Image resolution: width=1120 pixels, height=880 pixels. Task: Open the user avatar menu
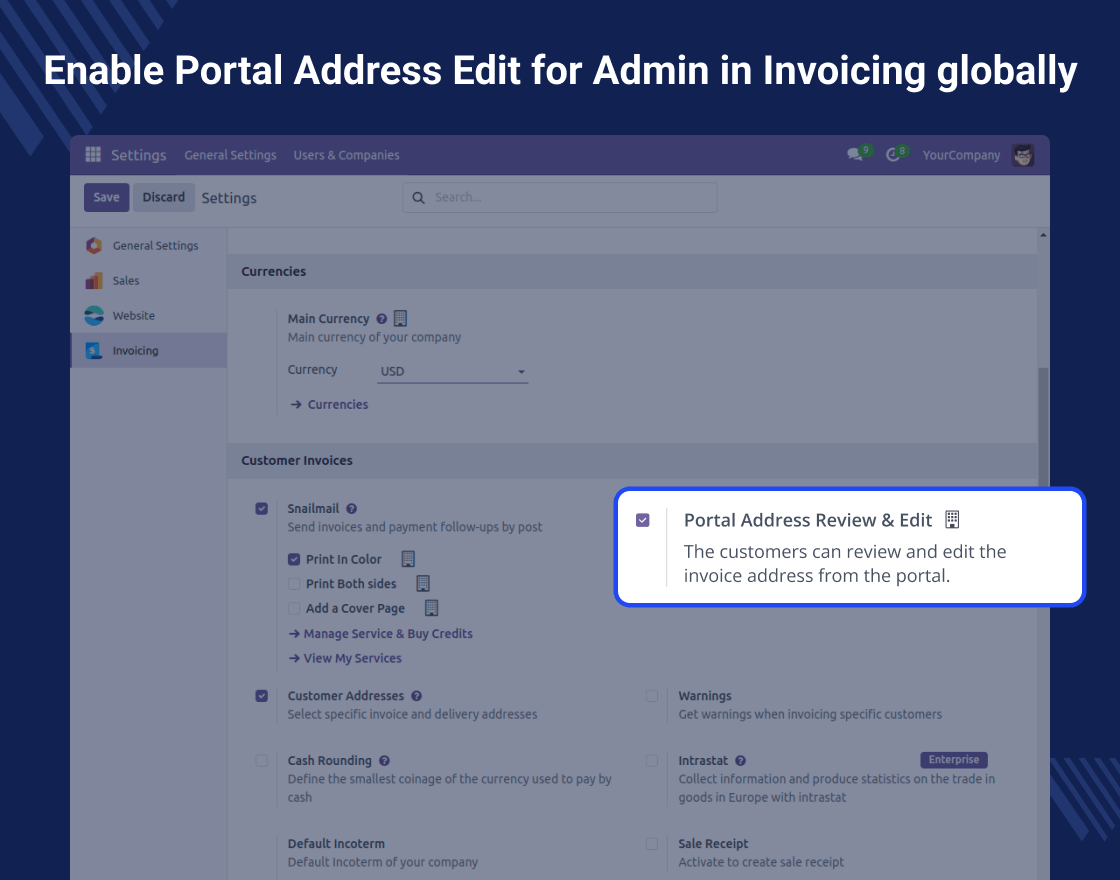point(1023,155)
